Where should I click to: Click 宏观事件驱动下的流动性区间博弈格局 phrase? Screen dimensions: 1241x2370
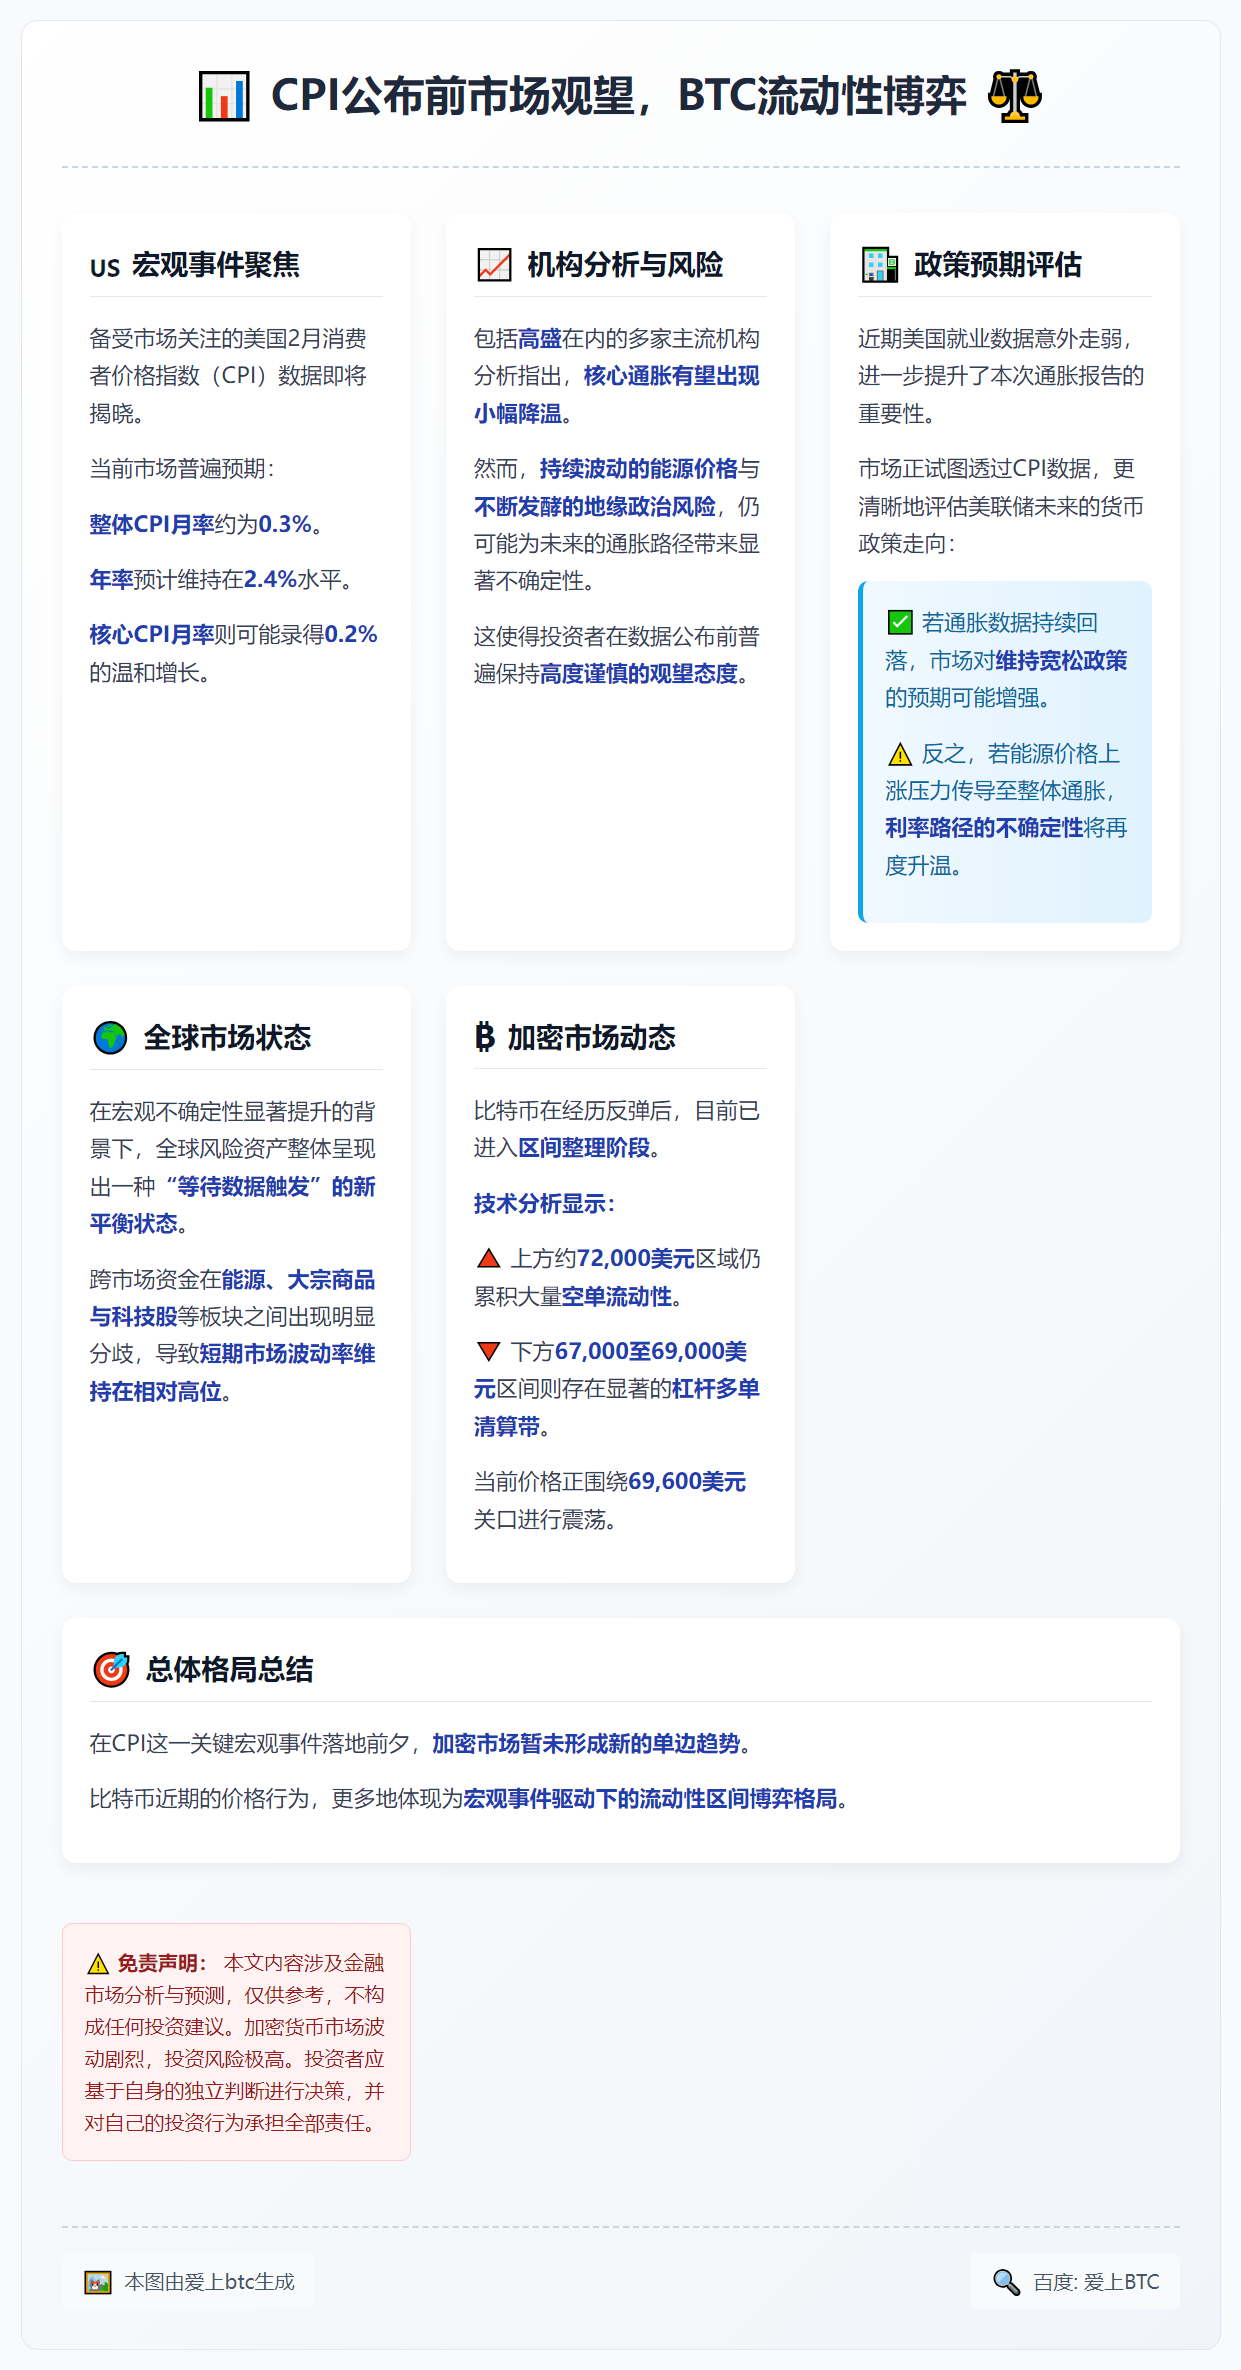650,1799
